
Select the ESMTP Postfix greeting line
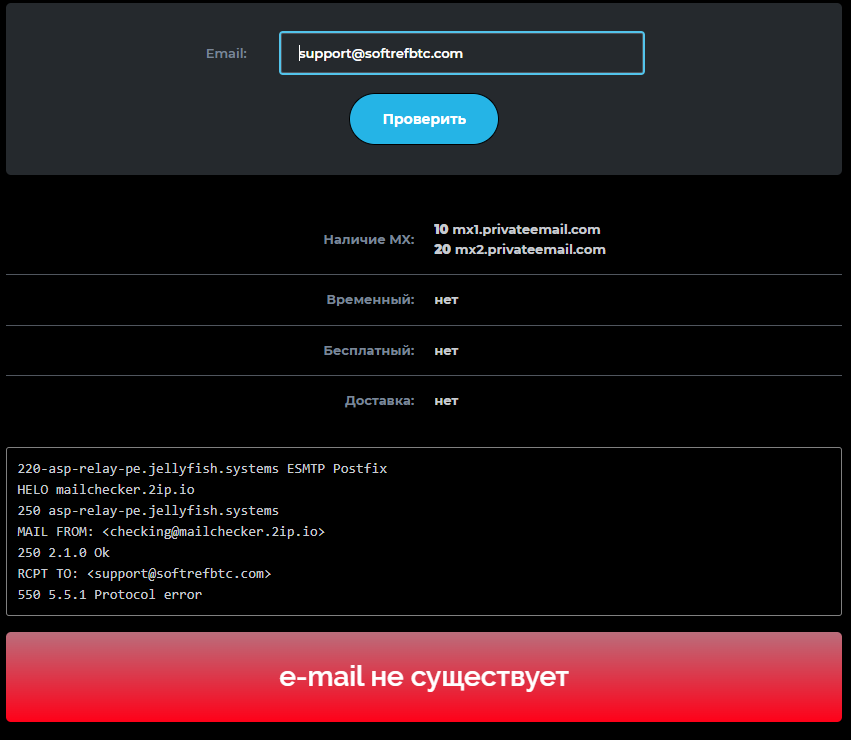click(x=202, y=468)
